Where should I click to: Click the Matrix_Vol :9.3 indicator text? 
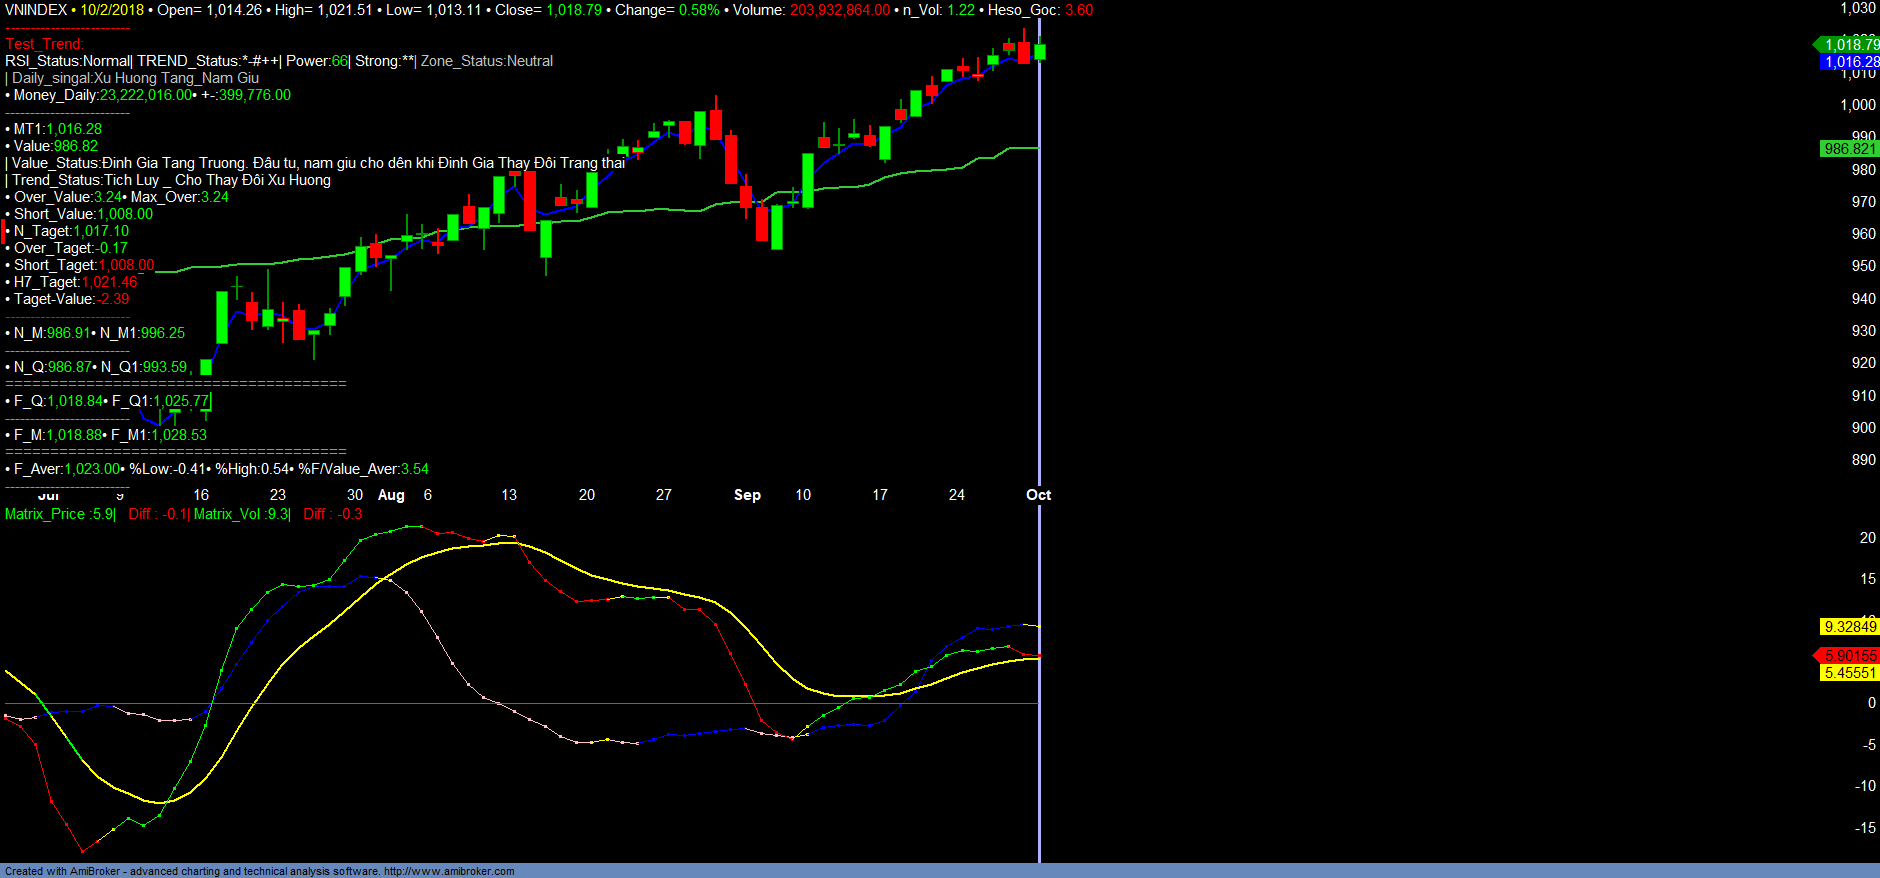coord(241,514)
